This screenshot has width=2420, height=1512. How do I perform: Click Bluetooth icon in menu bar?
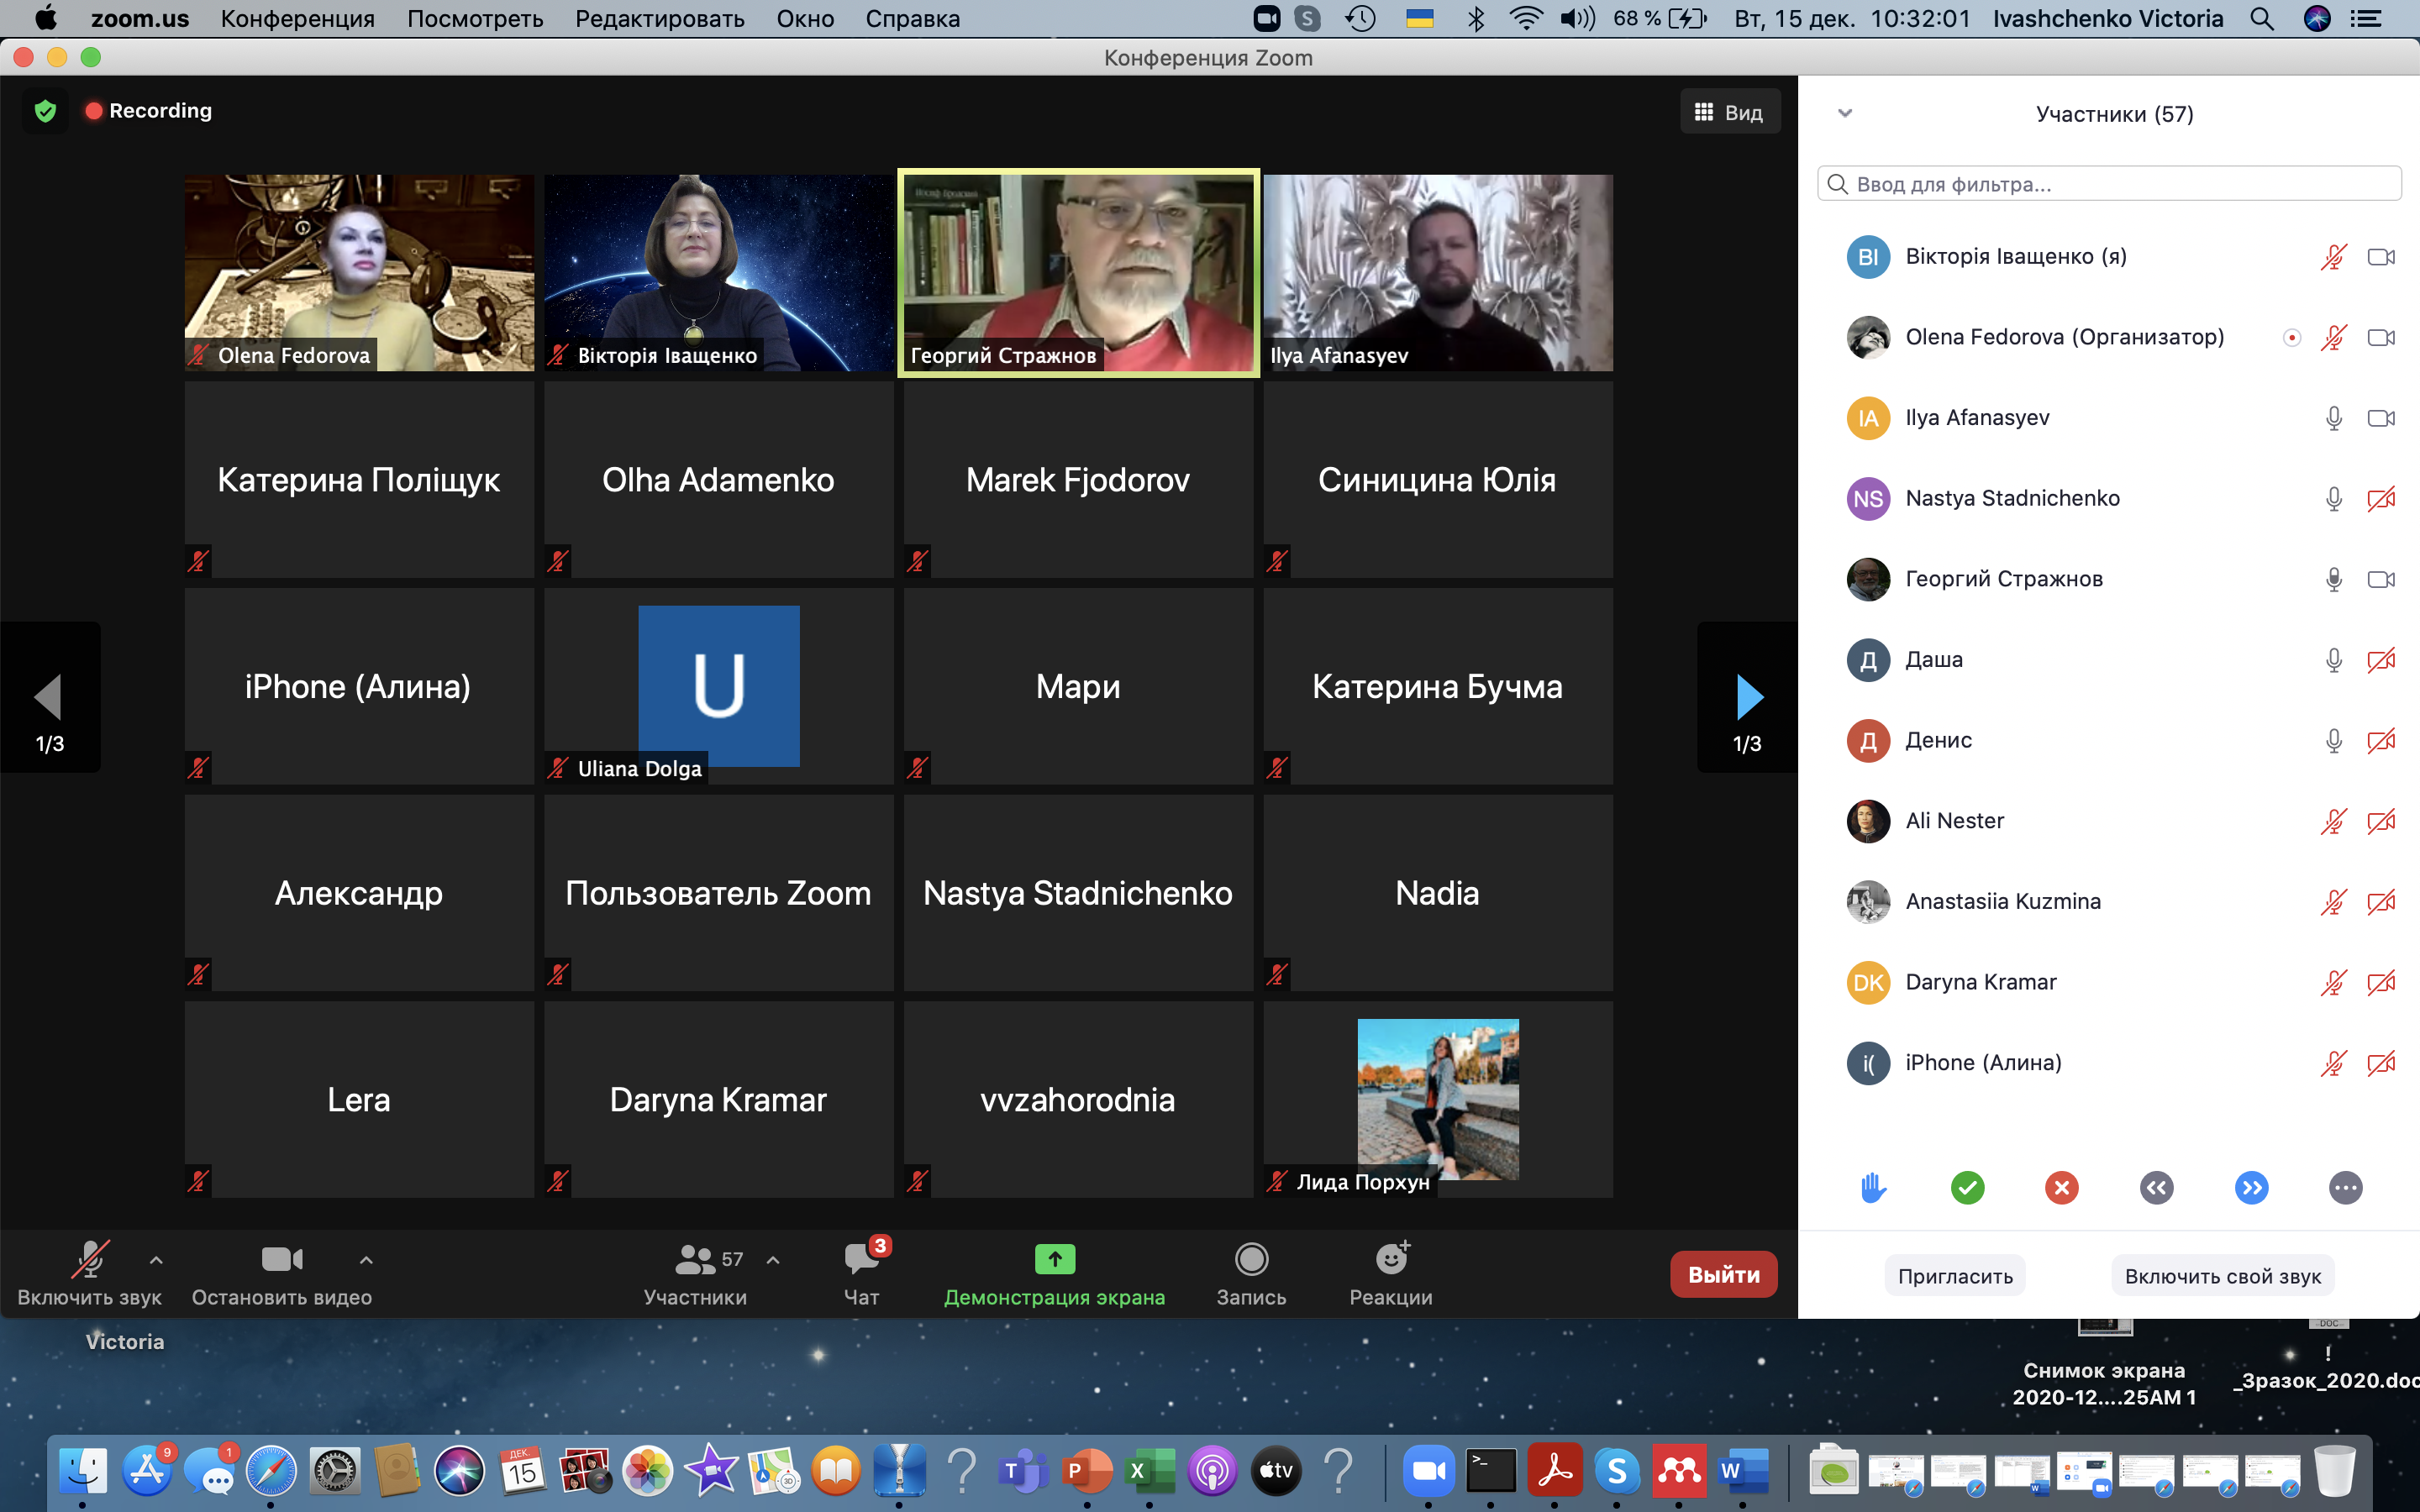click(x=1475, y=18)
